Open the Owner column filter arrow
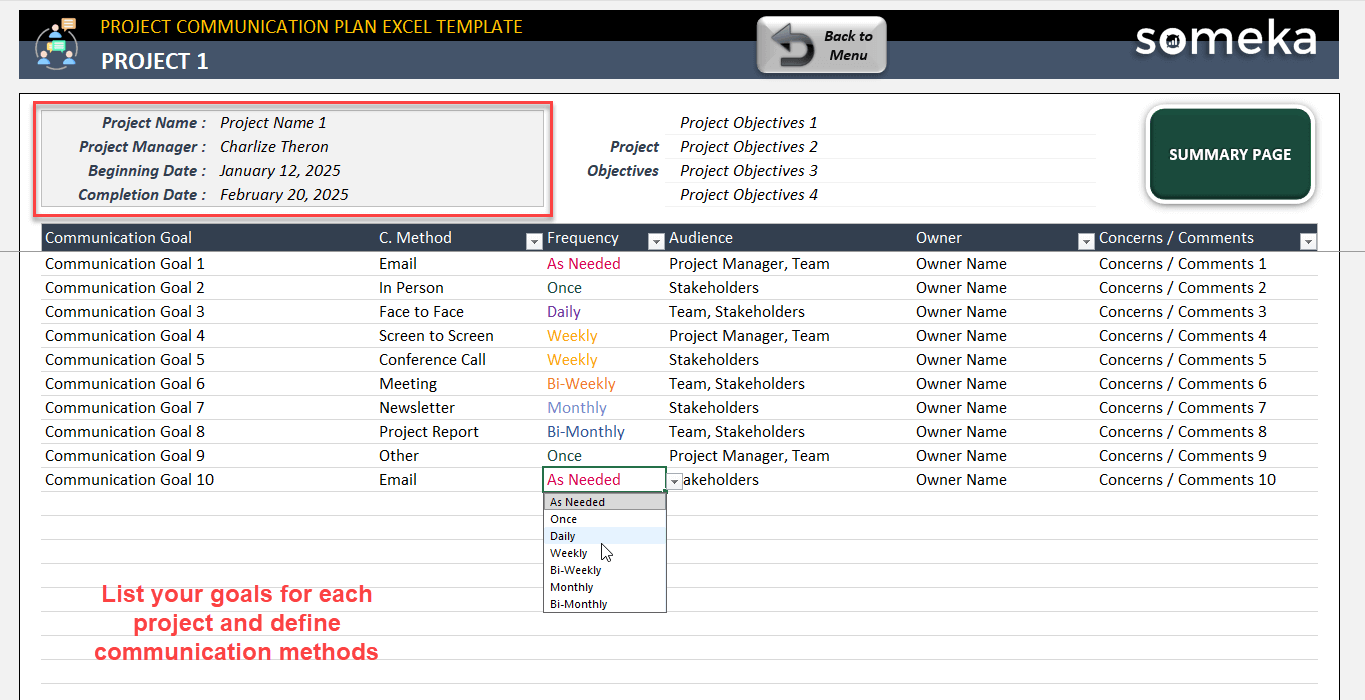This screenshot has width=1365, height=700. pyautogui.click(x=1086, y=241)
